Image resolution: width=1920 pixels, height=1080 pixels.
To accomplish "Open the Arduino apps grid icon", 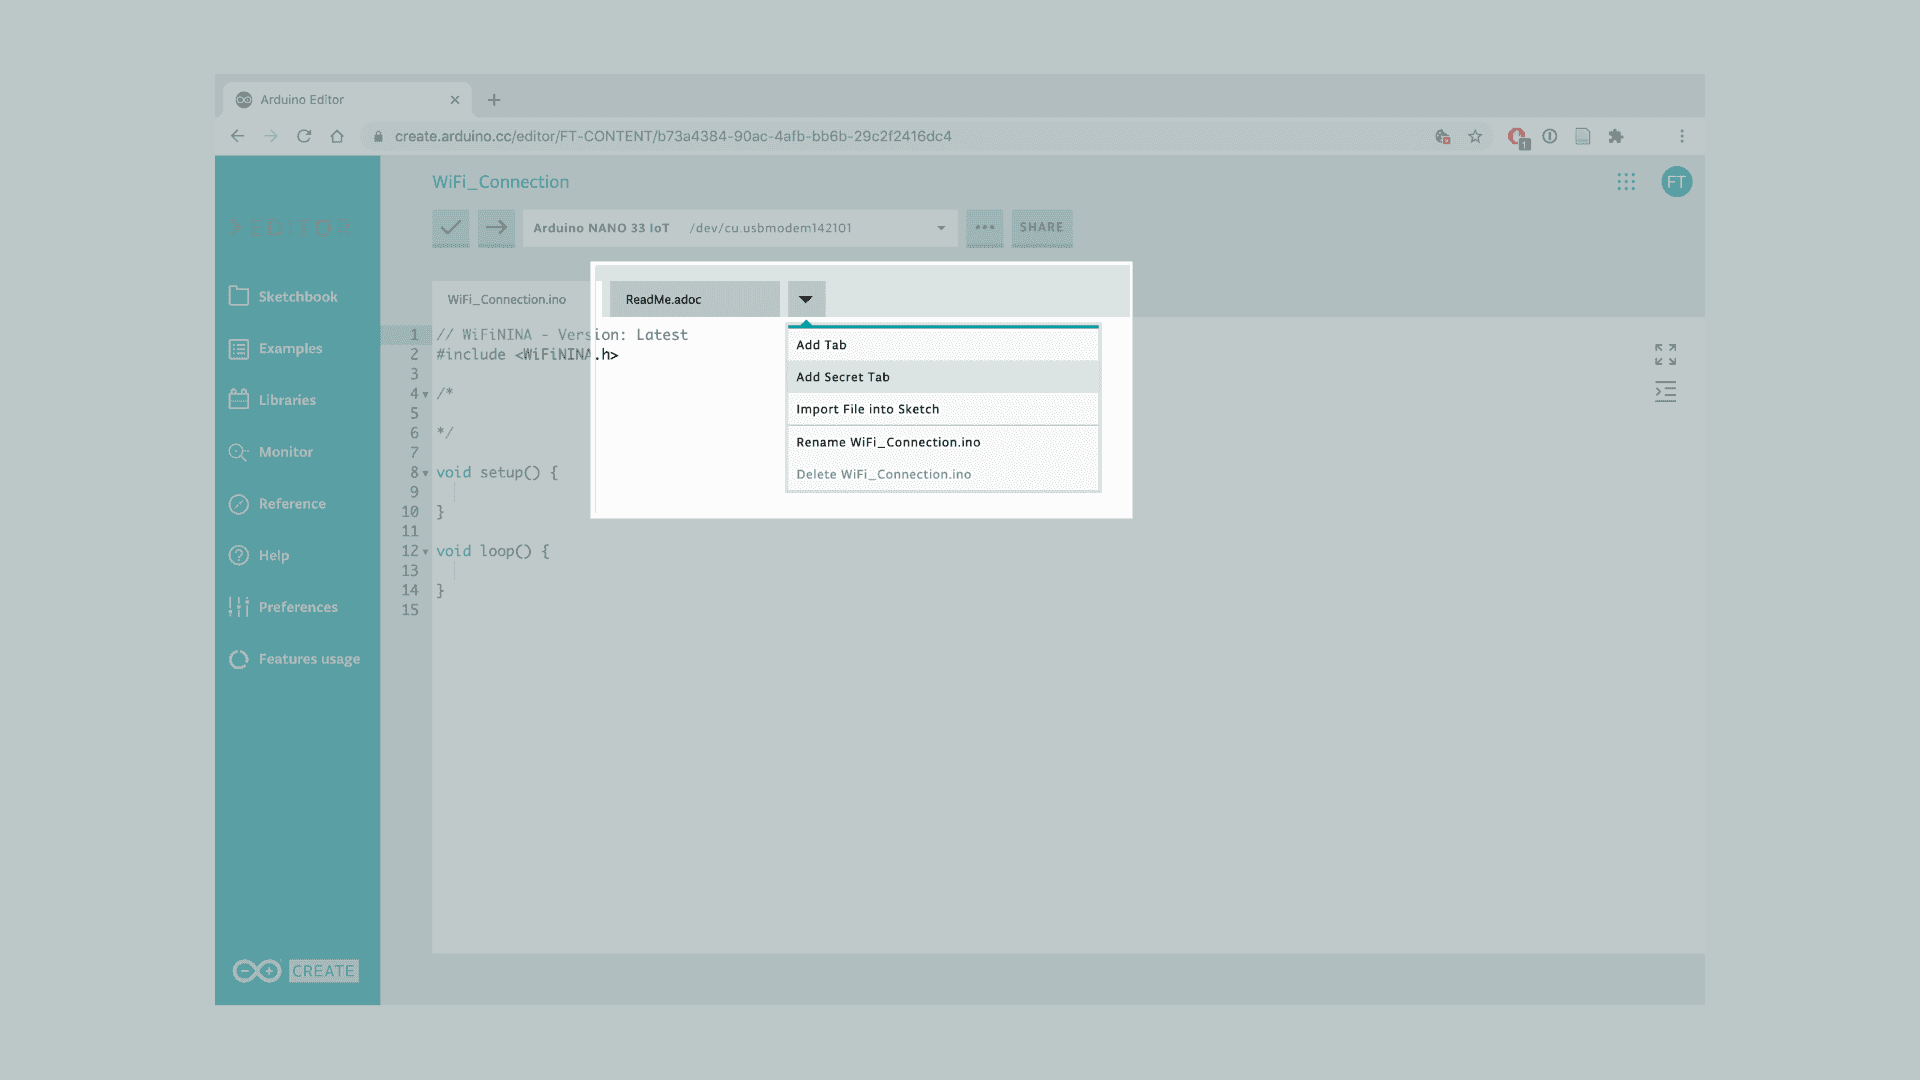I will click(1626, 182).
